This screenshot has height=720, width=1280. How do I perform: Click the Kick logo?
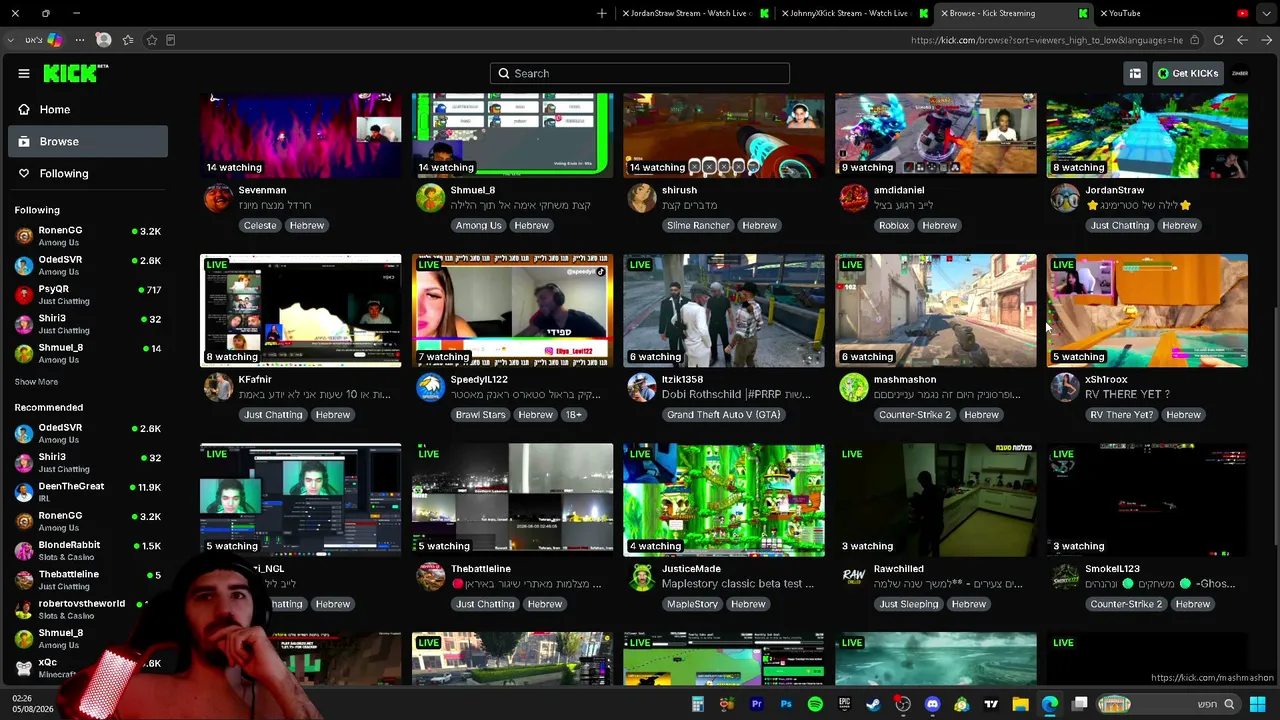[x=75, y=73]
